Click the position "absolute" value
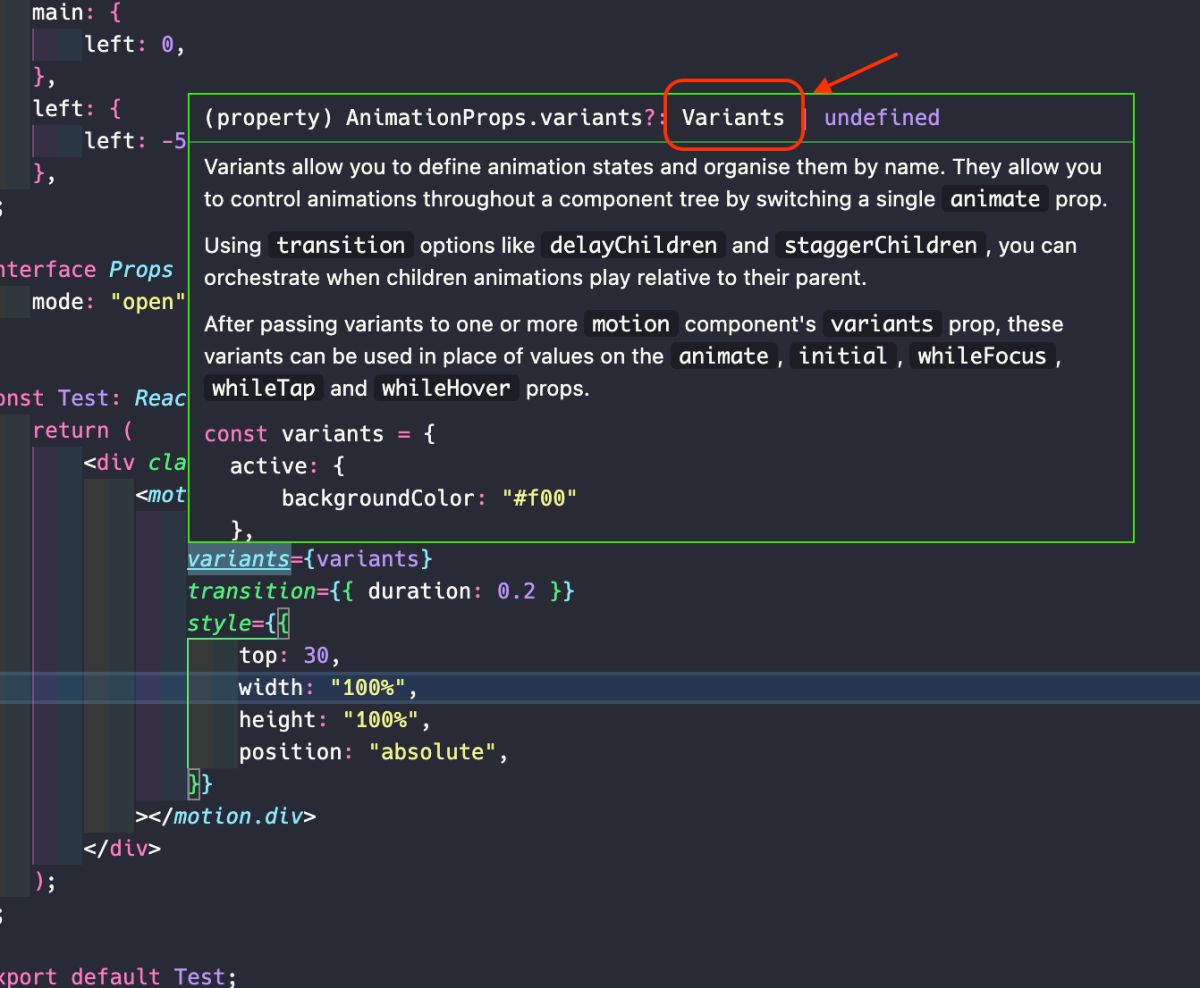 432,752
